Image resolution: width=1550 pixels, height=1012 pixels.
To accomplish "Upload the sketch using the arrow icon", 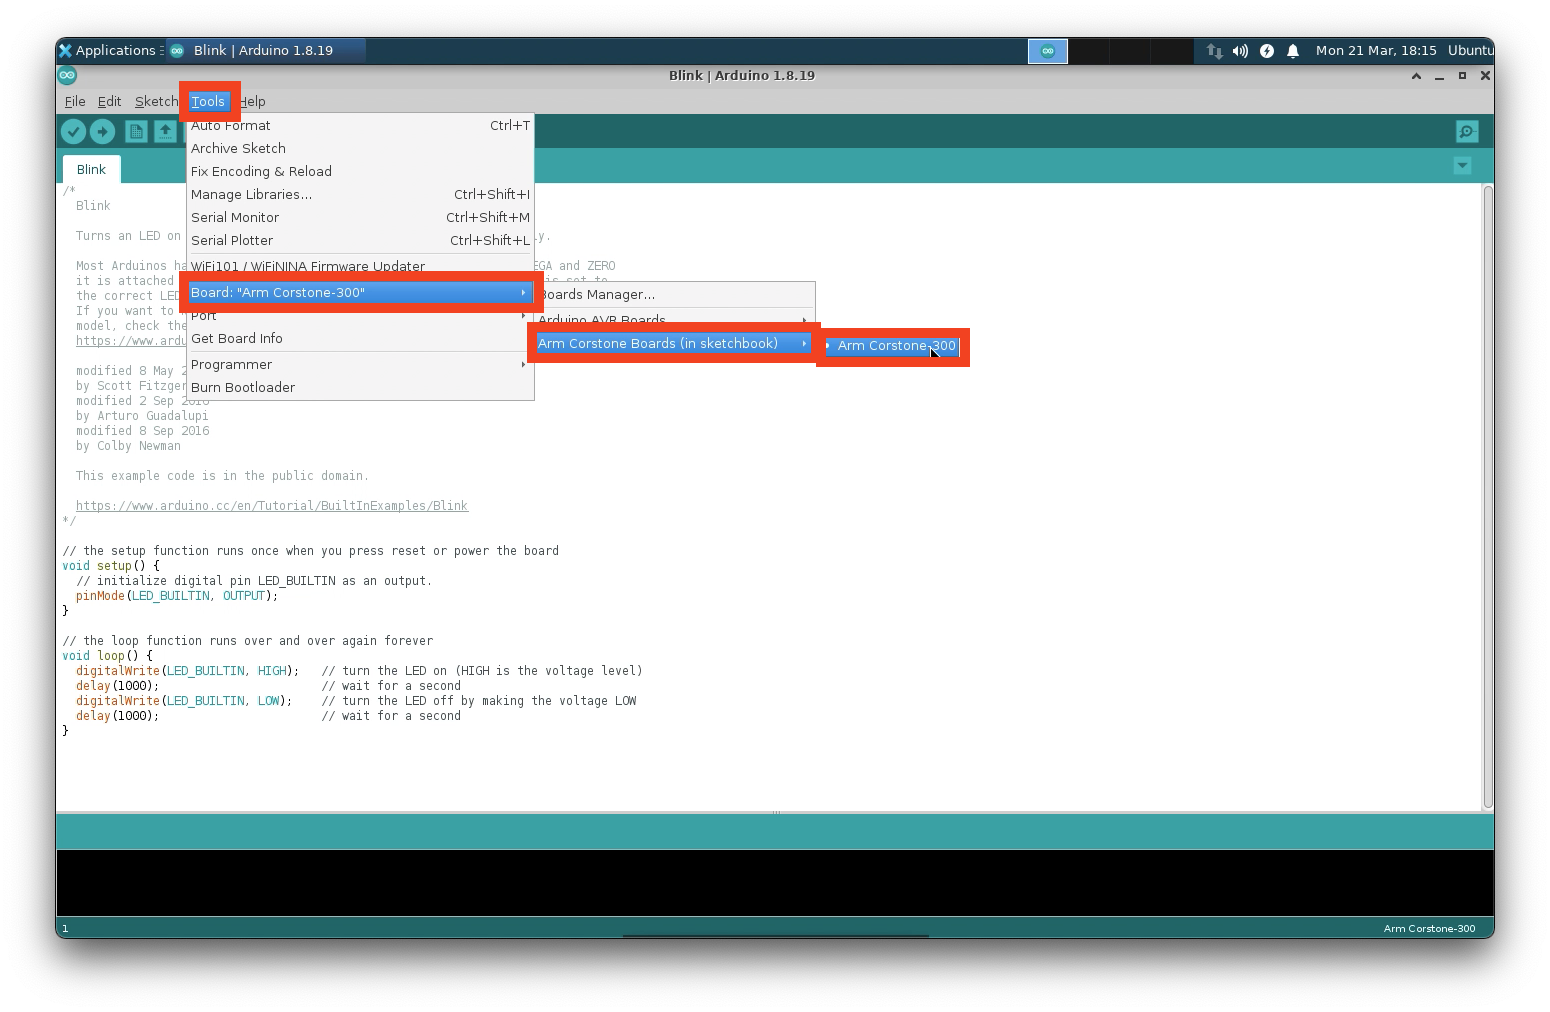I will pos(103,131).
